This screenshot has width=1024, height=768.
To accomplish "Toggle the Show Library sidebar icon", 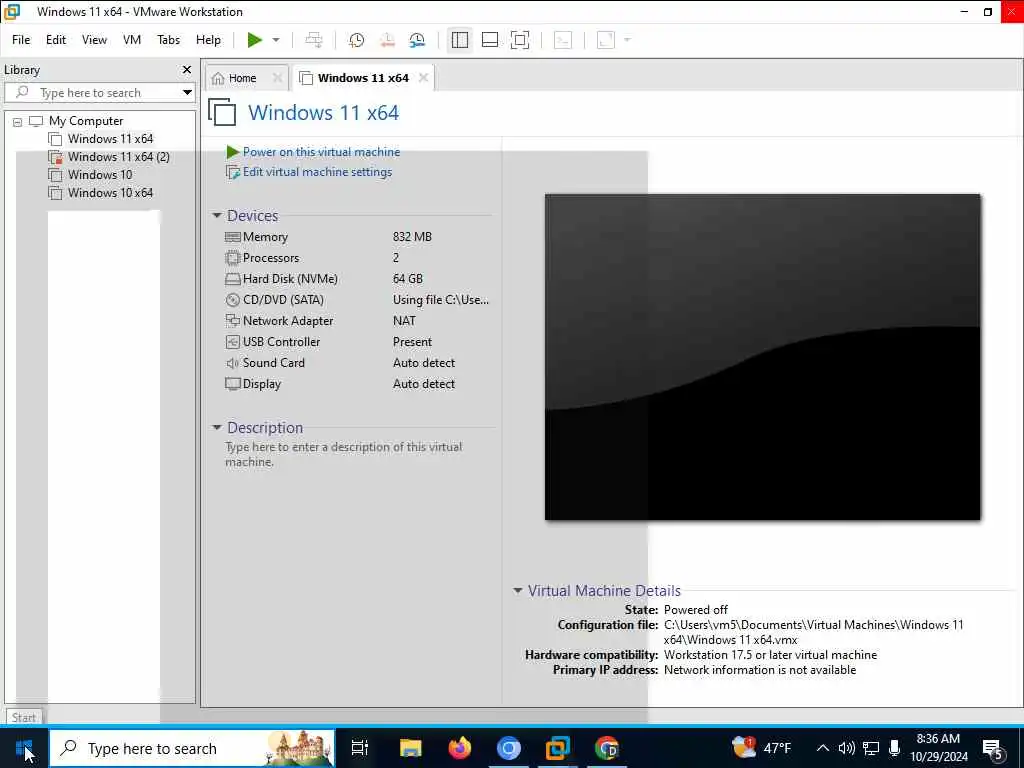I will coord(460,40).
